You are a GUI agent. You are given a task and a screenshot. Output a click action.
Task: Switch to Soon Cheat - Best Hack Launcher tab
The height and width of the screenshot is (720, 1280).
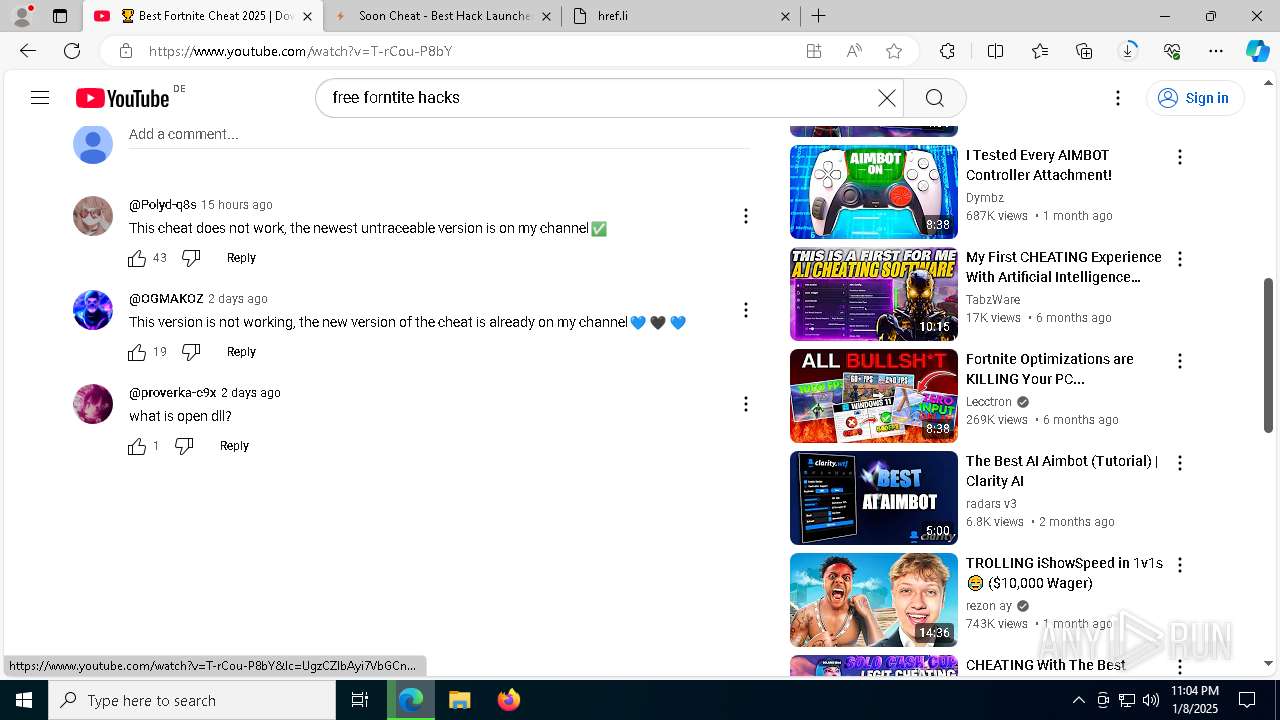444,16
